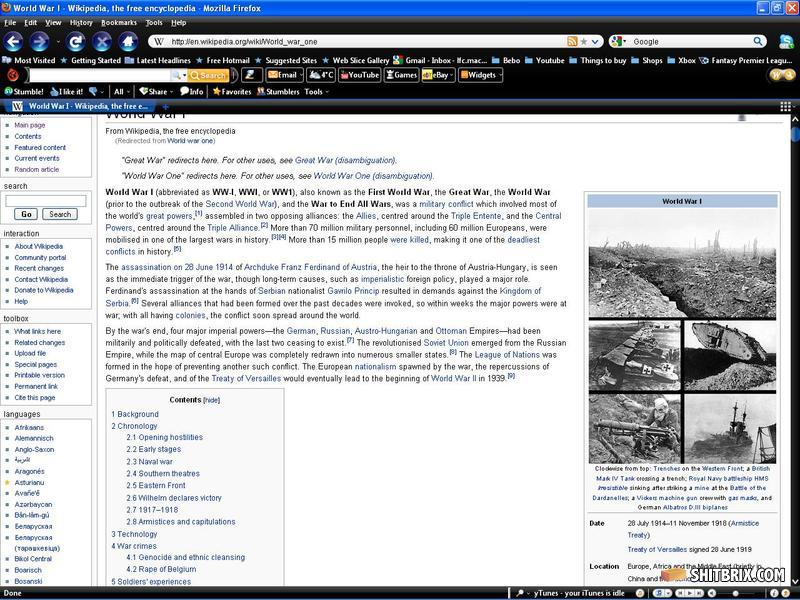Click the YouTube toolbar button
Image resolution: width=800 pixels, height=600 pixels.
(x=360, y=75)
